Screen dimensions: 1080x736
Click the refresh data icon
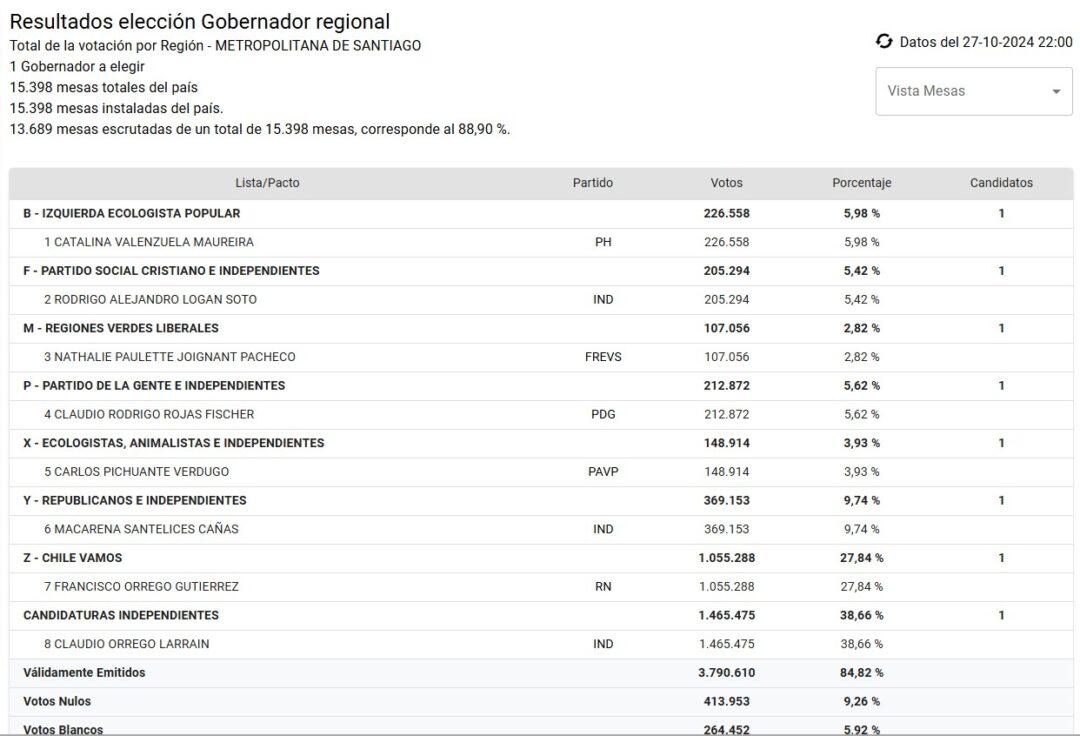point(884,41)
